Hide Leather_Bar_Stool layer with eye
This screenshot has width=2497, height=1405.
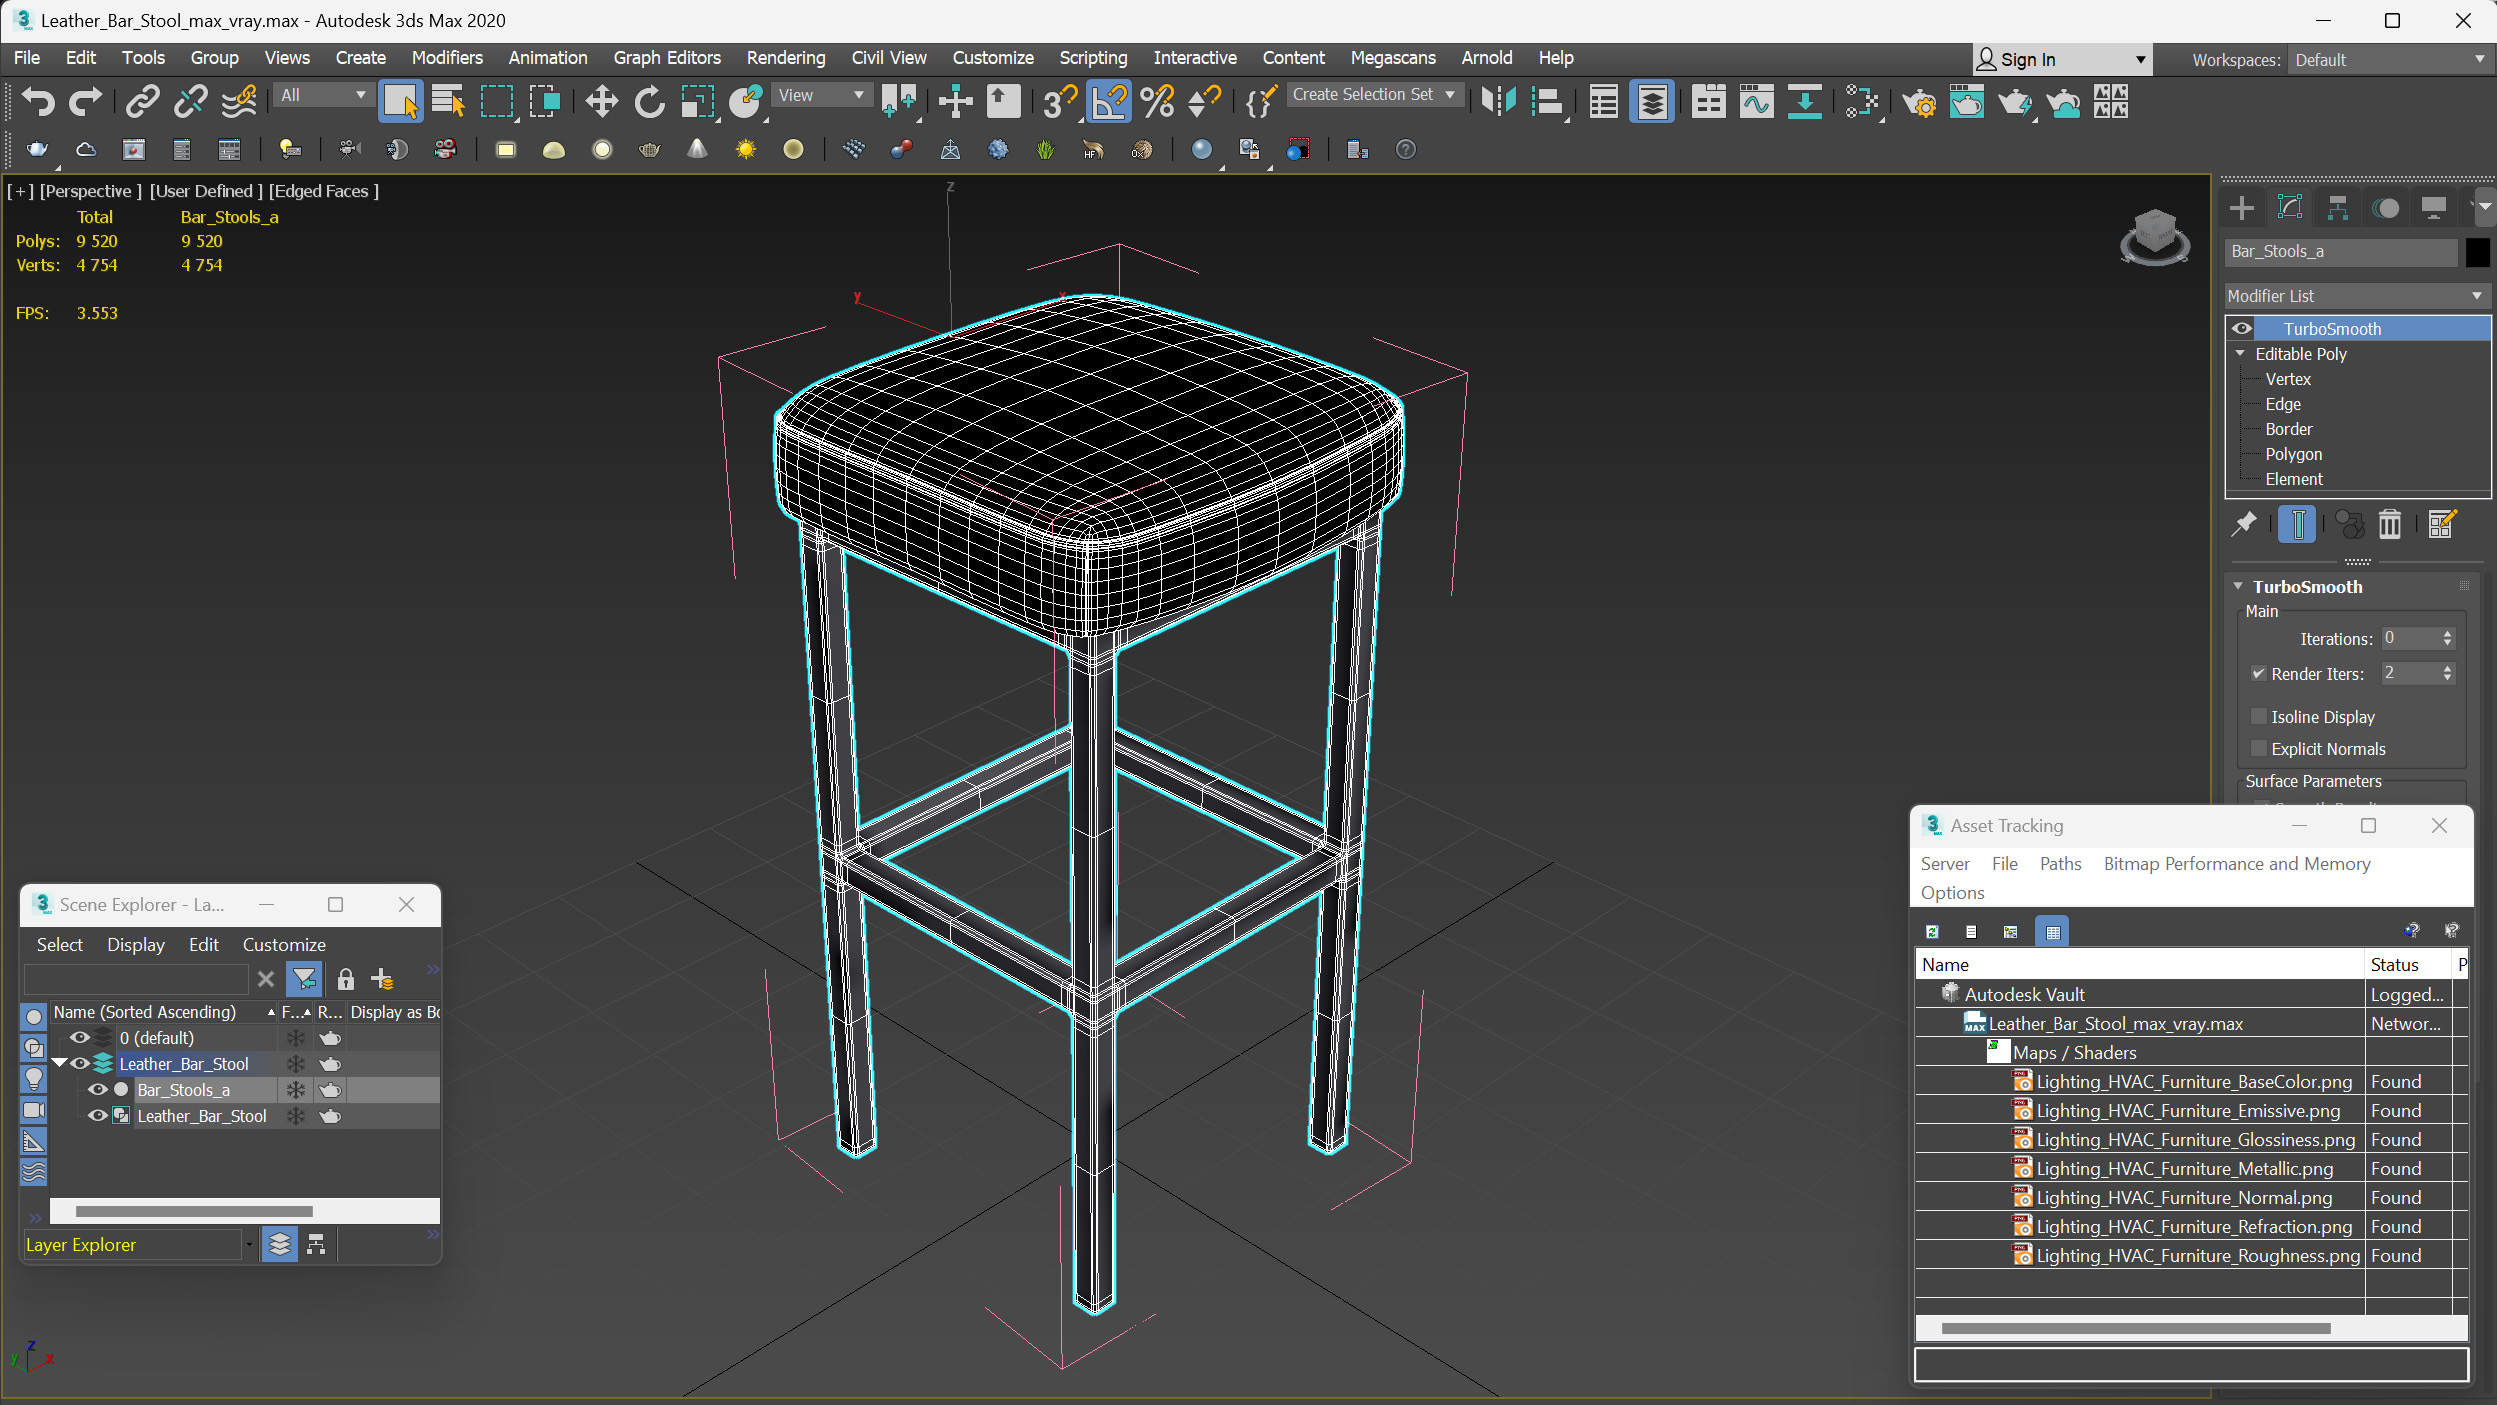(x=79, y=1063)
